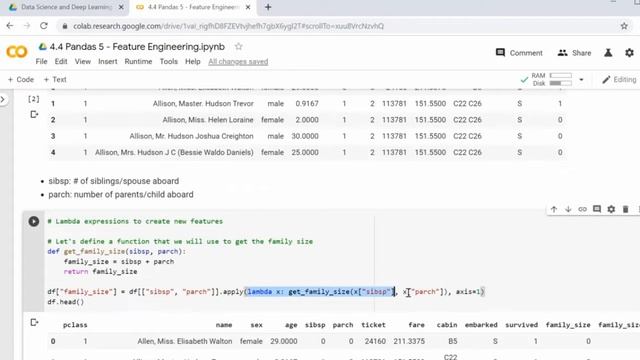Click All changes saved link
The width and height of the screenshot is (640, 360).
coord(238,62)
